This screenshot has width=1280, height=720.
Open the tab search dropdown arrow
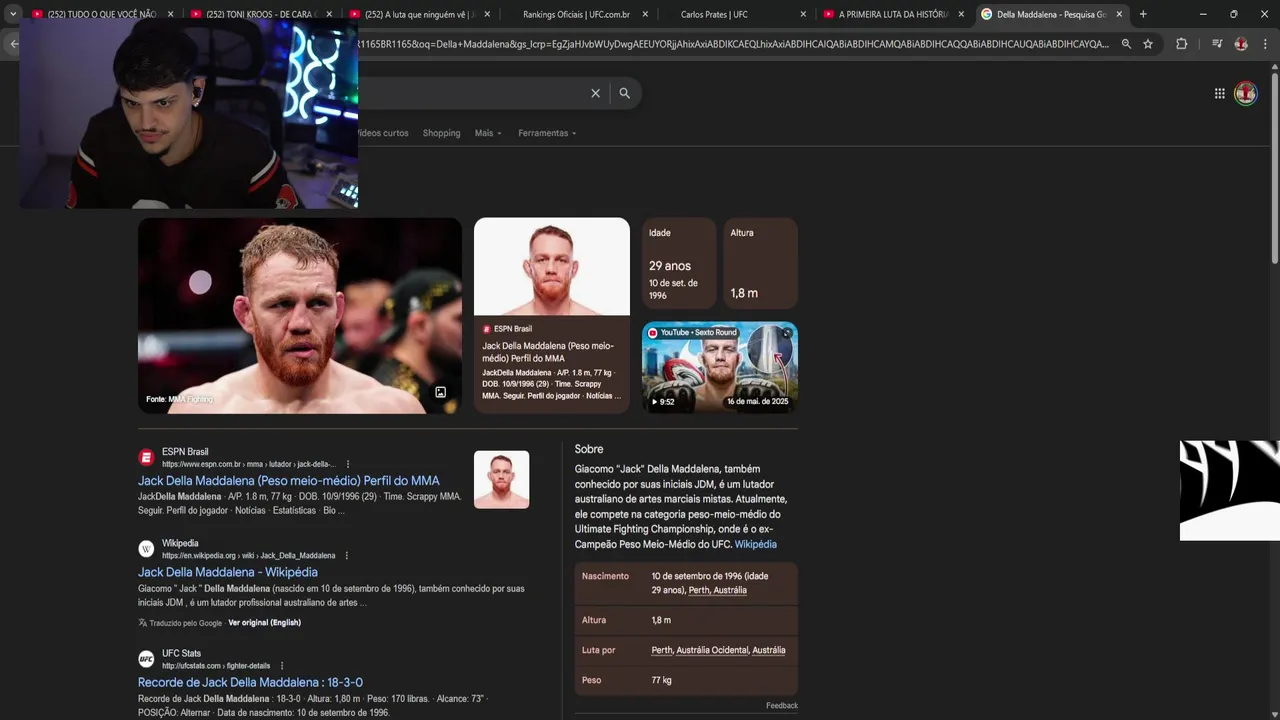pos(13,14)
